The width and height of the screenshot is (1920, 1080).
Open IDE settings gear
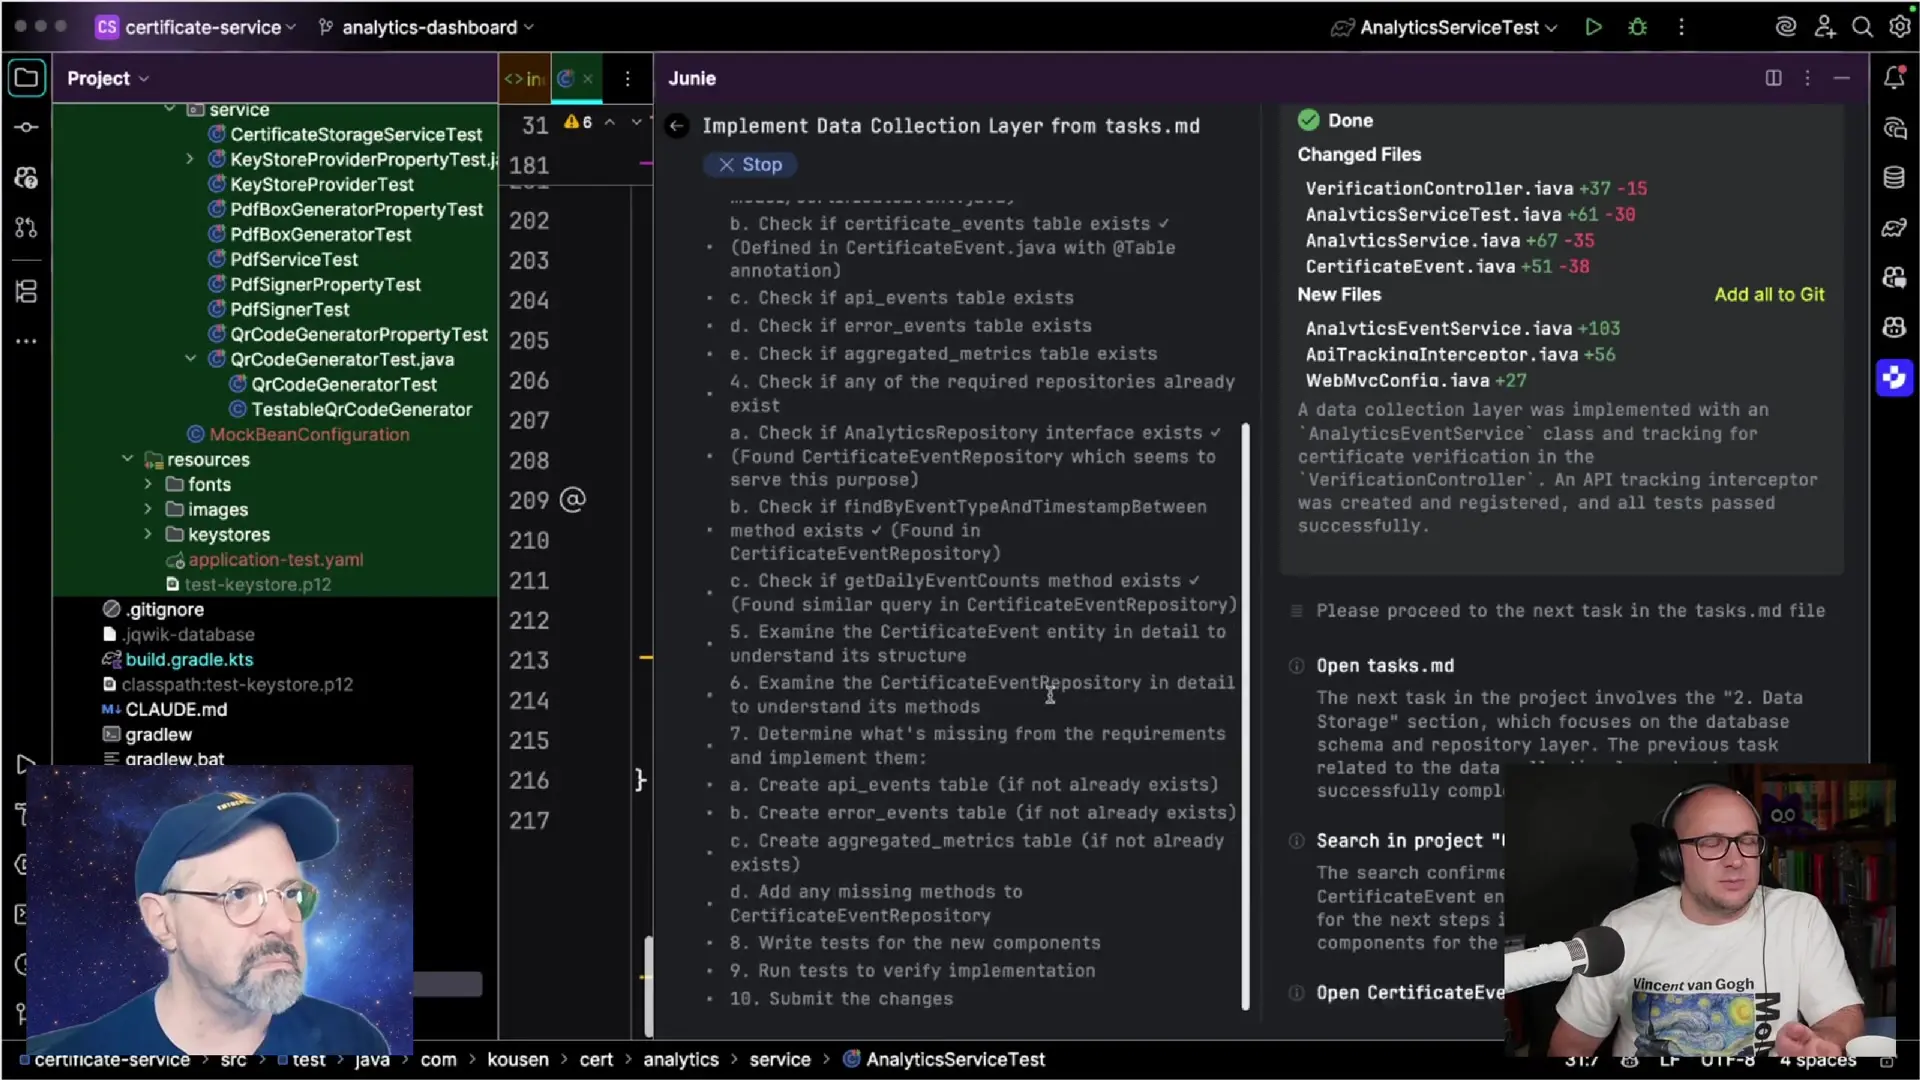(x=1899, y=27)
